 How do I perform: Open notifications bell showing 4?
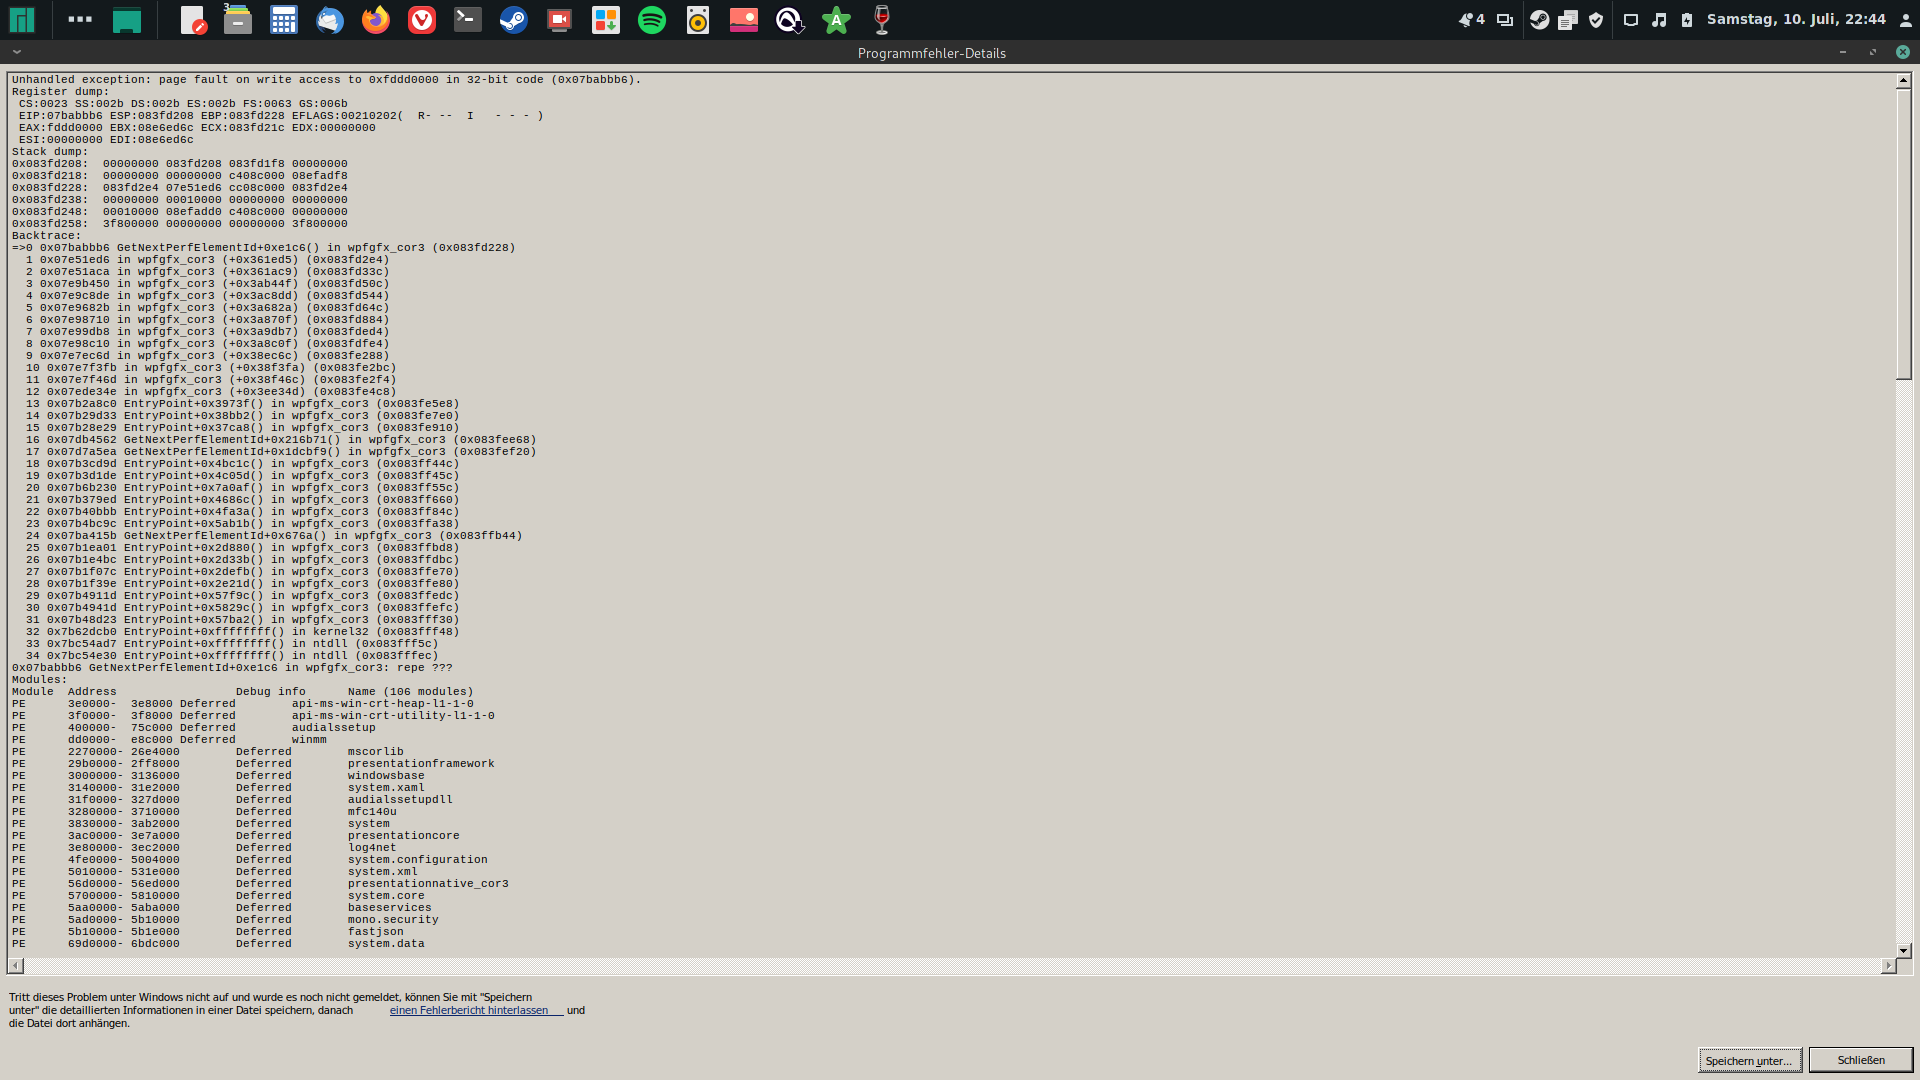click(1471, 19)
